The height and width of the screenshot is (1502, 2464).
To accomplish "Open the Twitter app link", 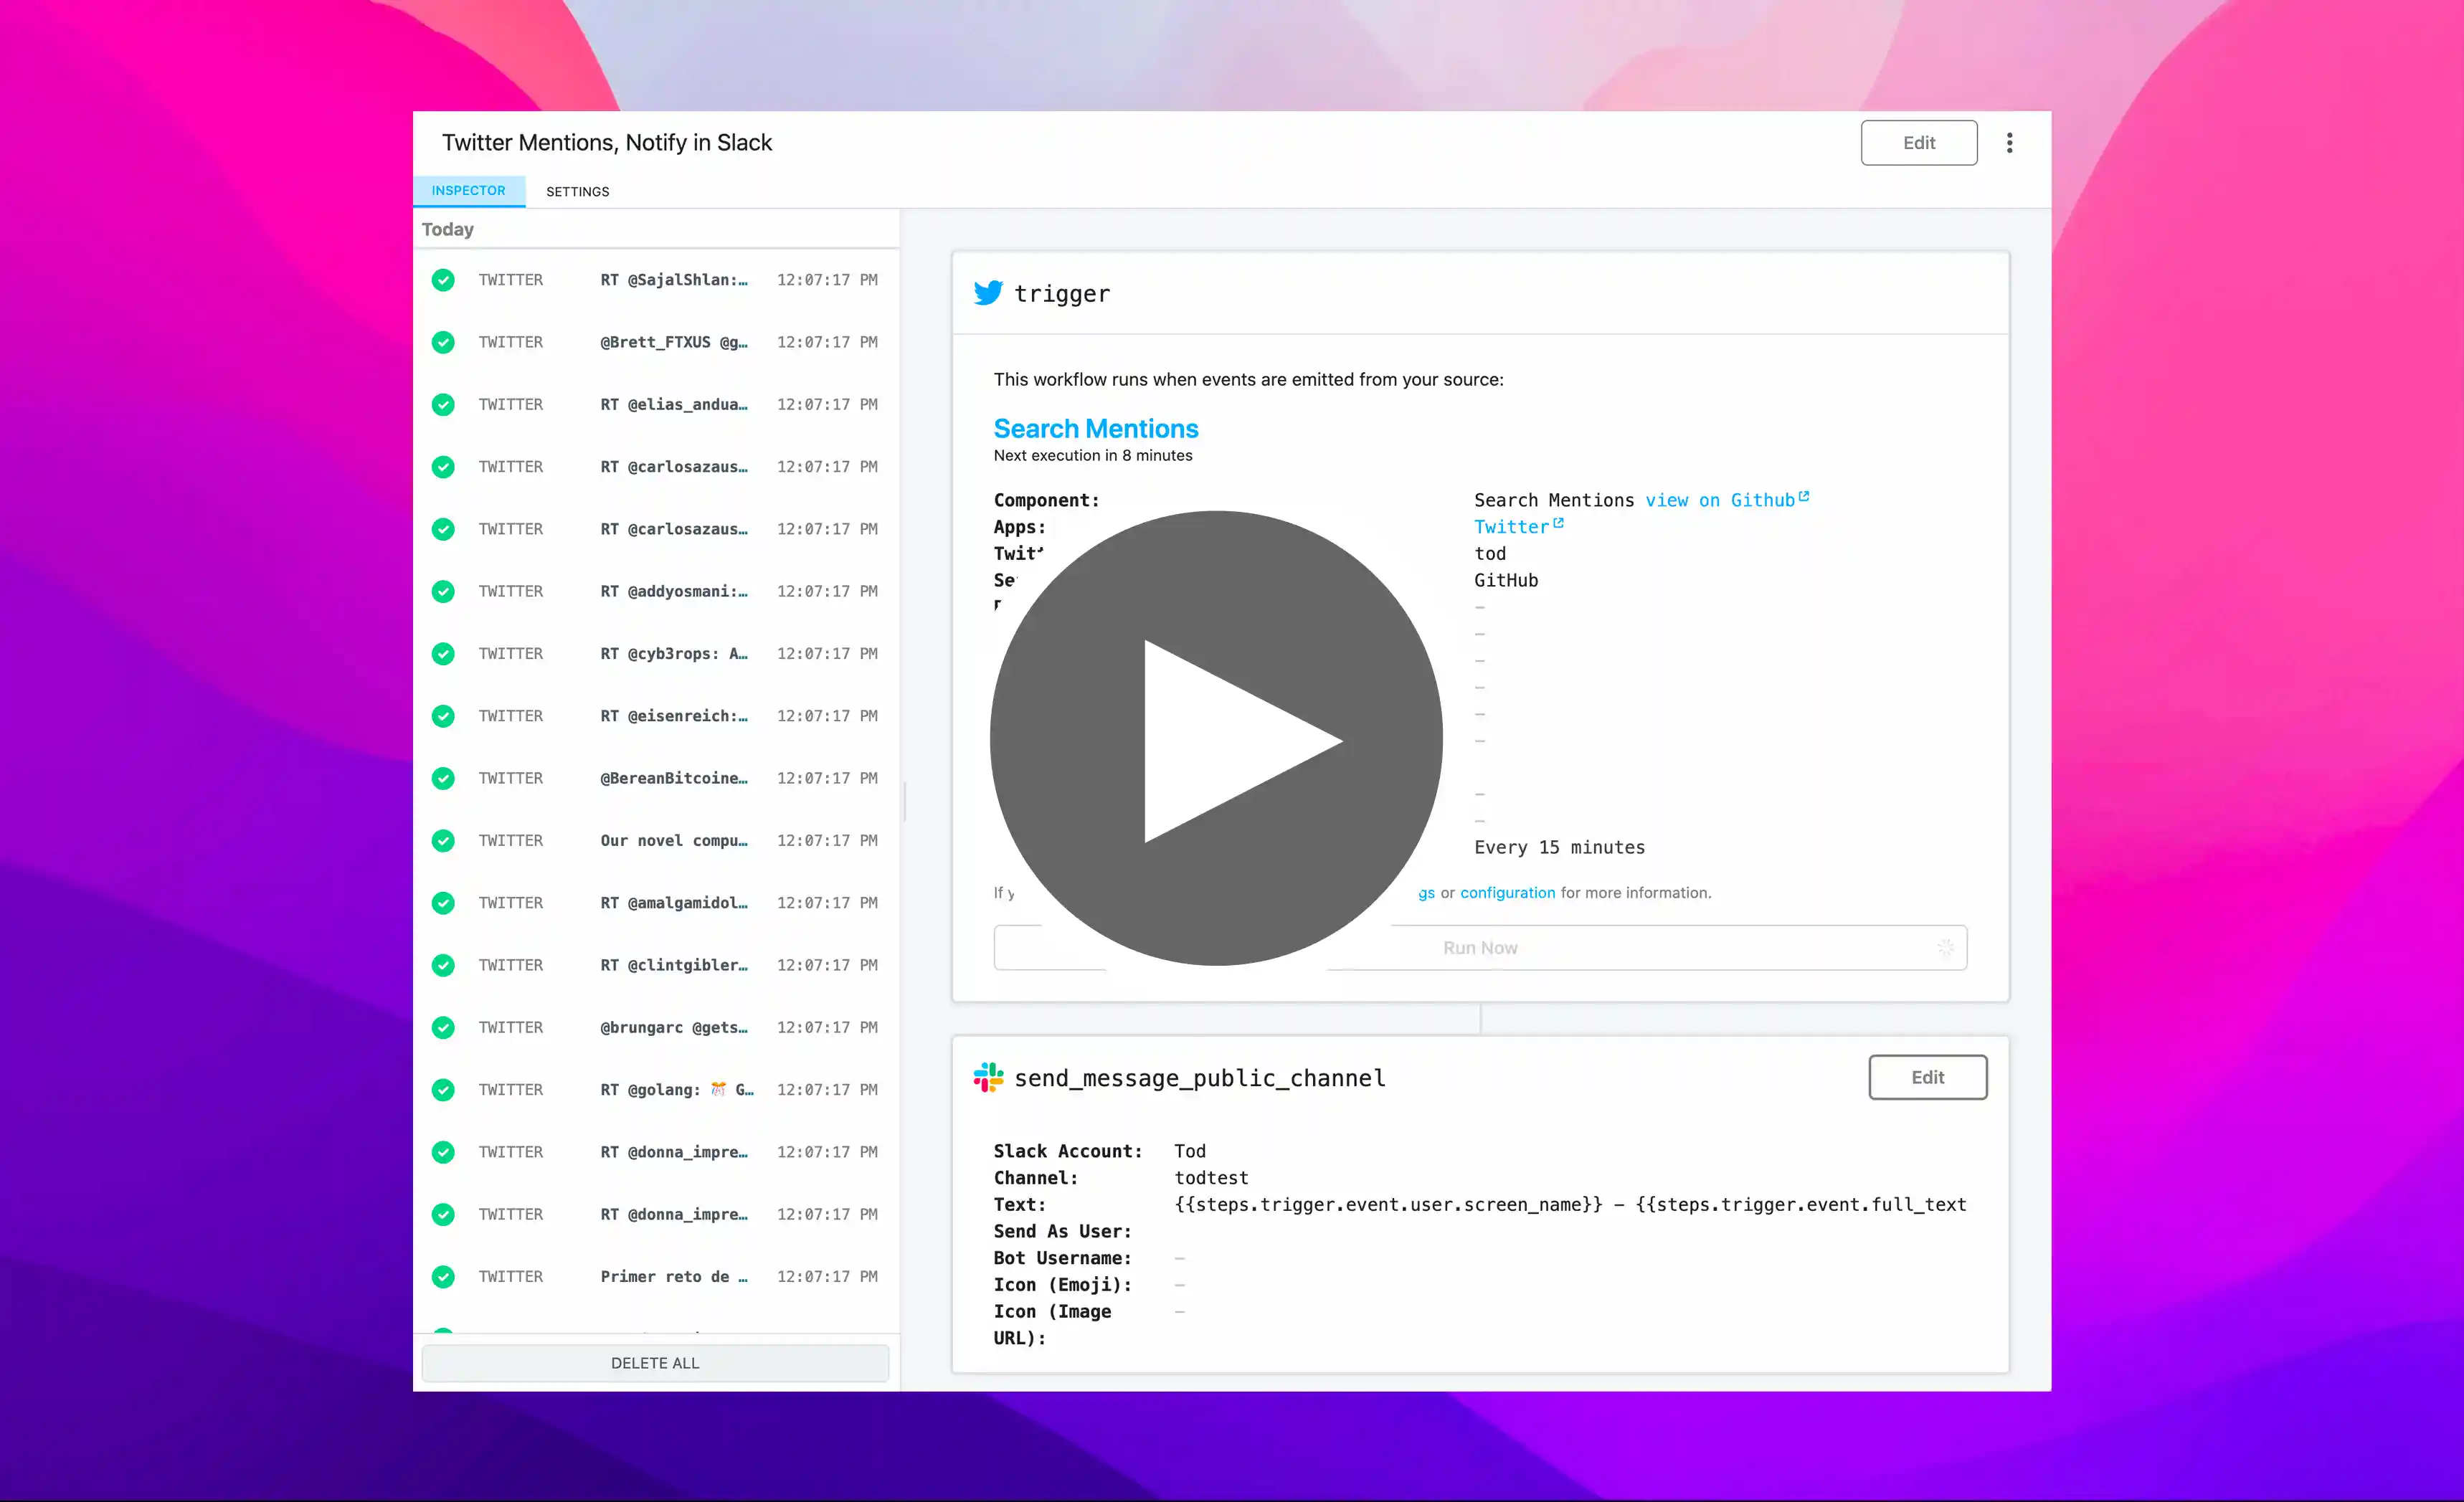I will (x=1511, y=527).
